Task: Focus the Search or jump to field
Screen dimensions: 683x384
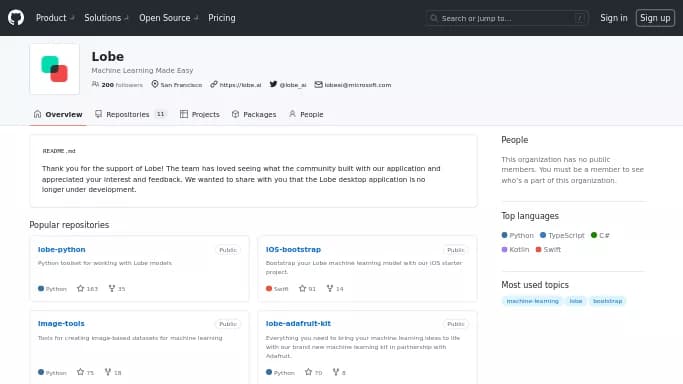Action: tap(507, 18)
